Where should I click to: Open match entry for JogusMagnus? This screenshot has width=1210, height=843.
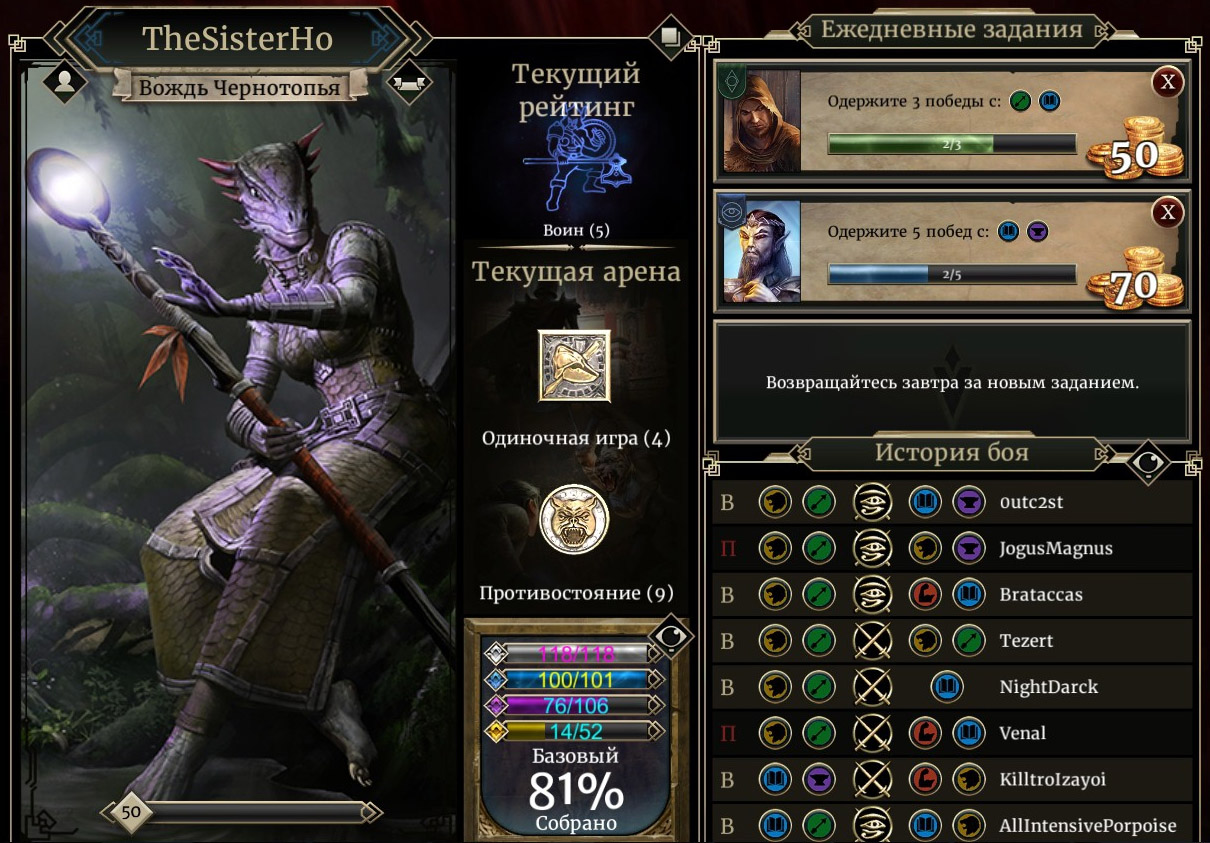coord(953,548)
